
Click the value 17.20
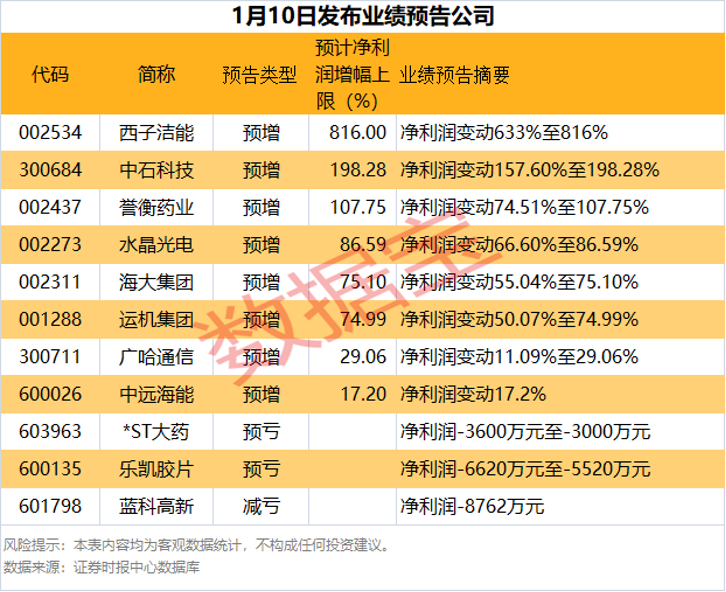click(x=363, y=395)
